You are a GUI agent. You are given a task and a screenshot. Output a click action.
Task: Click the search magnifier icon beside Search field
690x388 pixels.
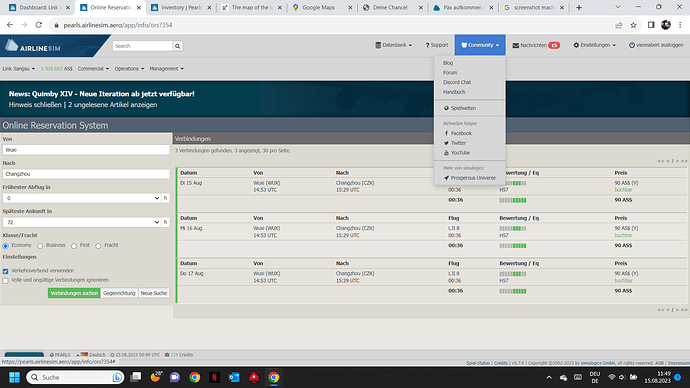tap(177, 46)
